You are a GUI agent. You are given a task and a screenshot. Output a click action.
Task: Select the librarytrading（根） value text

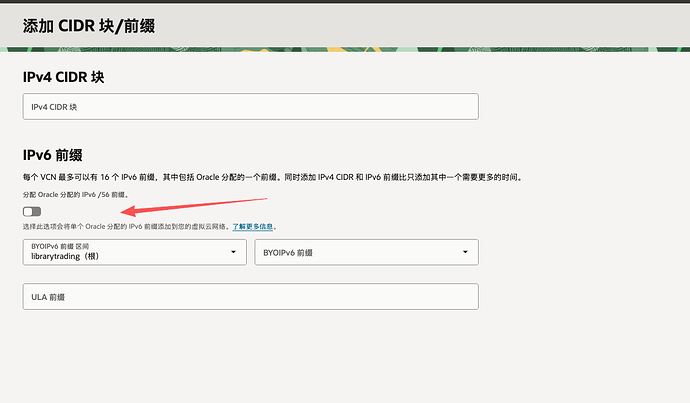(x=66, y=257)
